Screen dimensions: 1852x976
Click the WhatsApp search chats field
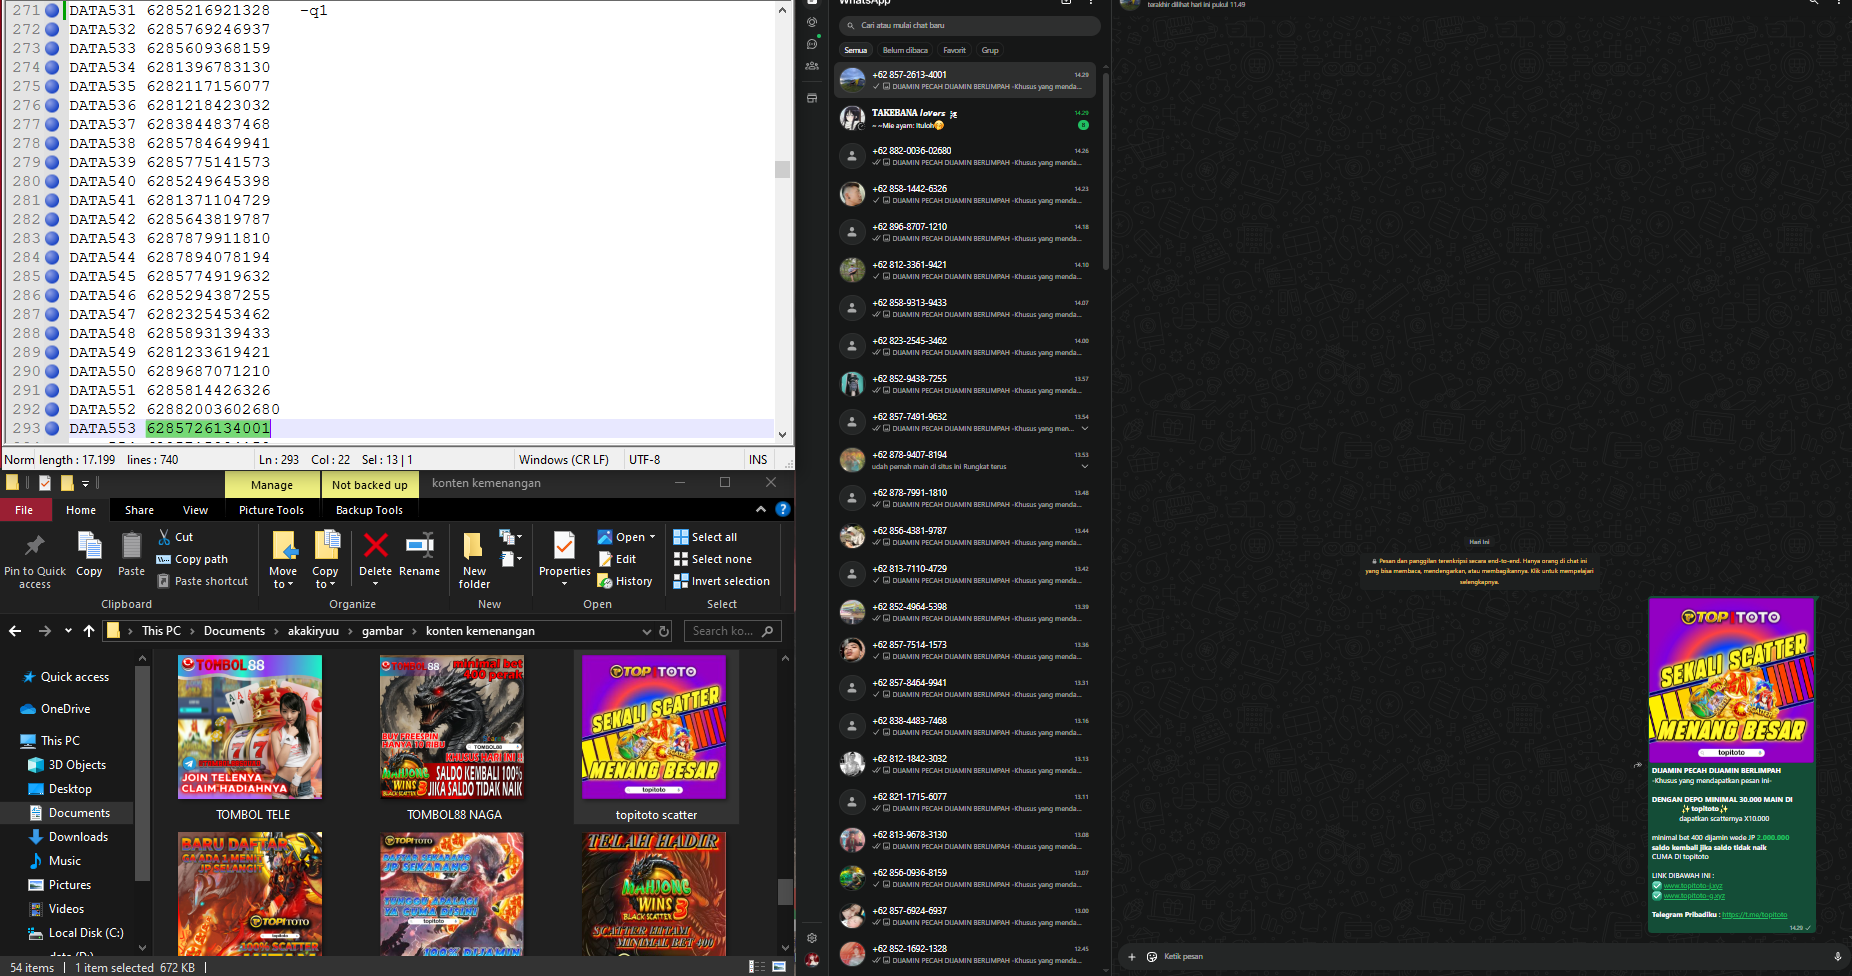pyautogui.click(x=969, y=25)
